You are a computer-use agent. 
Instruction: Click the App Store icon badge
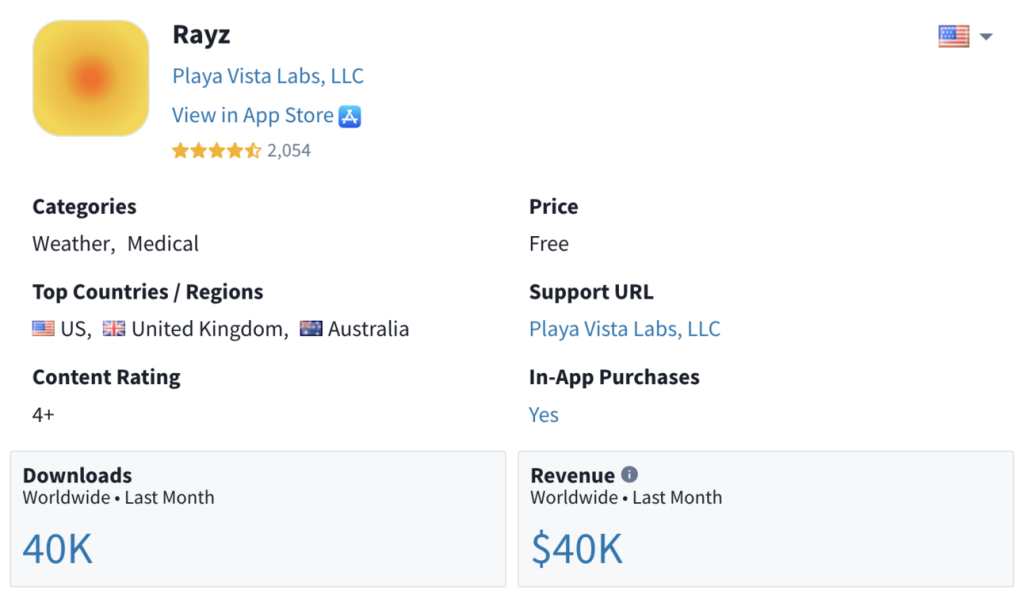click(x=350, y=116)
